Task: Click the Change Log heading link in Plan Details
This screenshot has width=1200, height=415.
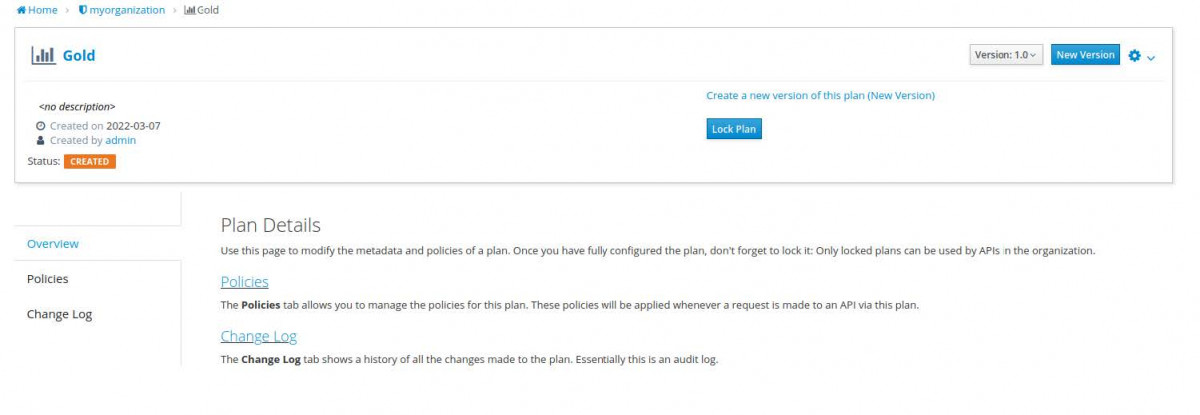Action: 258,336
